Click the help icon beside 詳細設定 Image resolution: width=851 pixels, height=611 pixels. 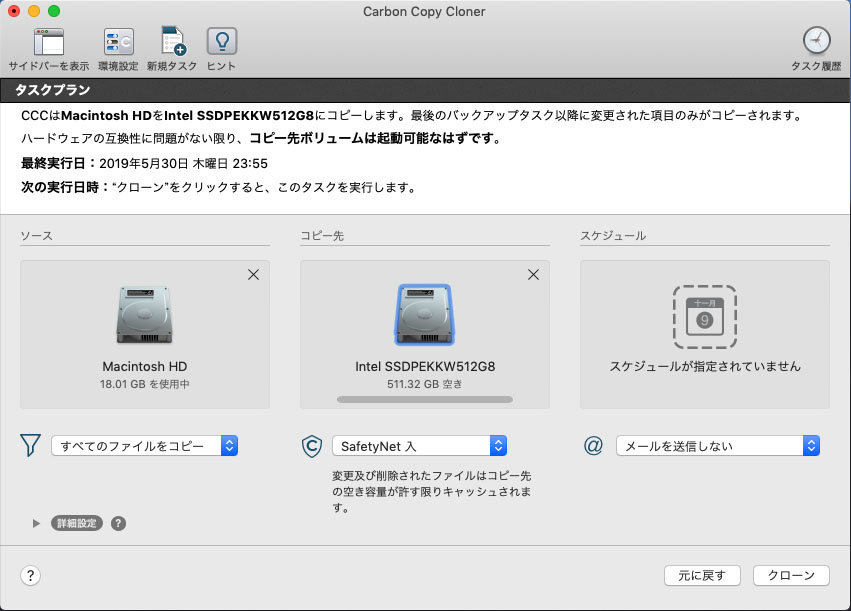118,523
